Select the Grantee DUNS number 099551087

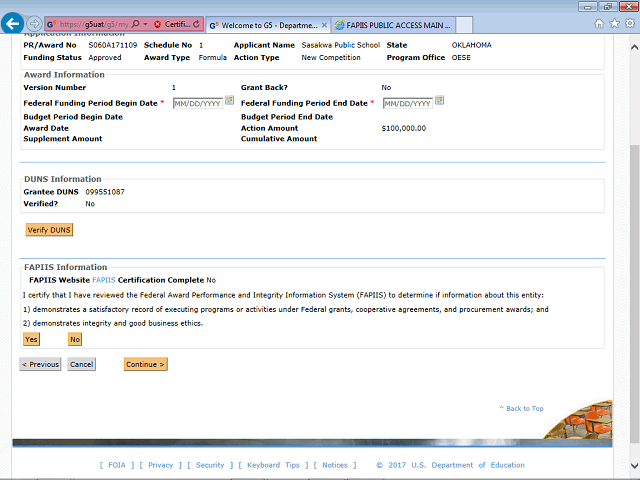pyautogui.click(x=105, y=192)
